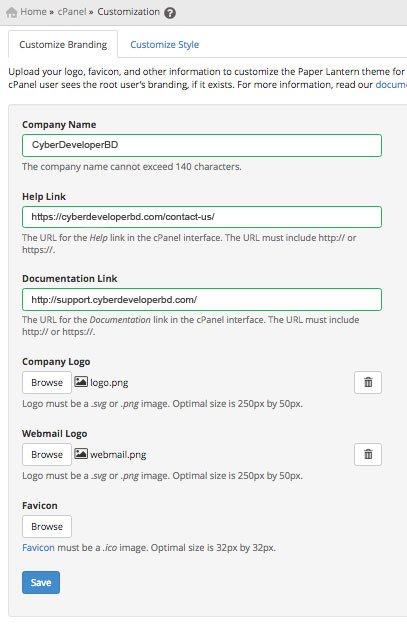Click the logo.png image file icon
407x627 pixels.
[81, 381]
